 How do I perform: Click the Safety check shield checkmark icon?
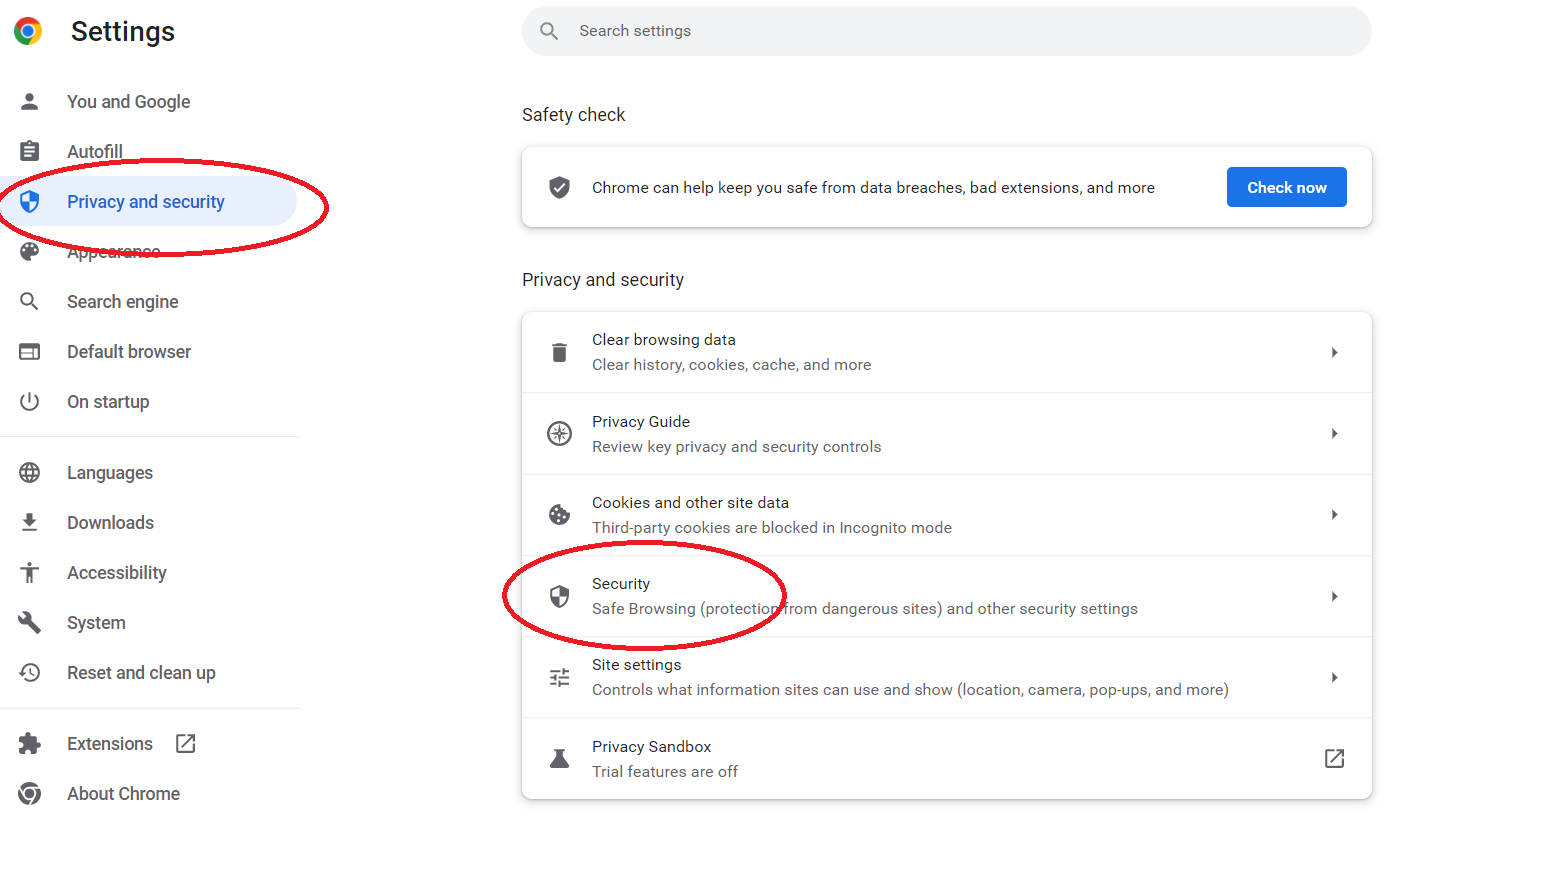(559, 187)
